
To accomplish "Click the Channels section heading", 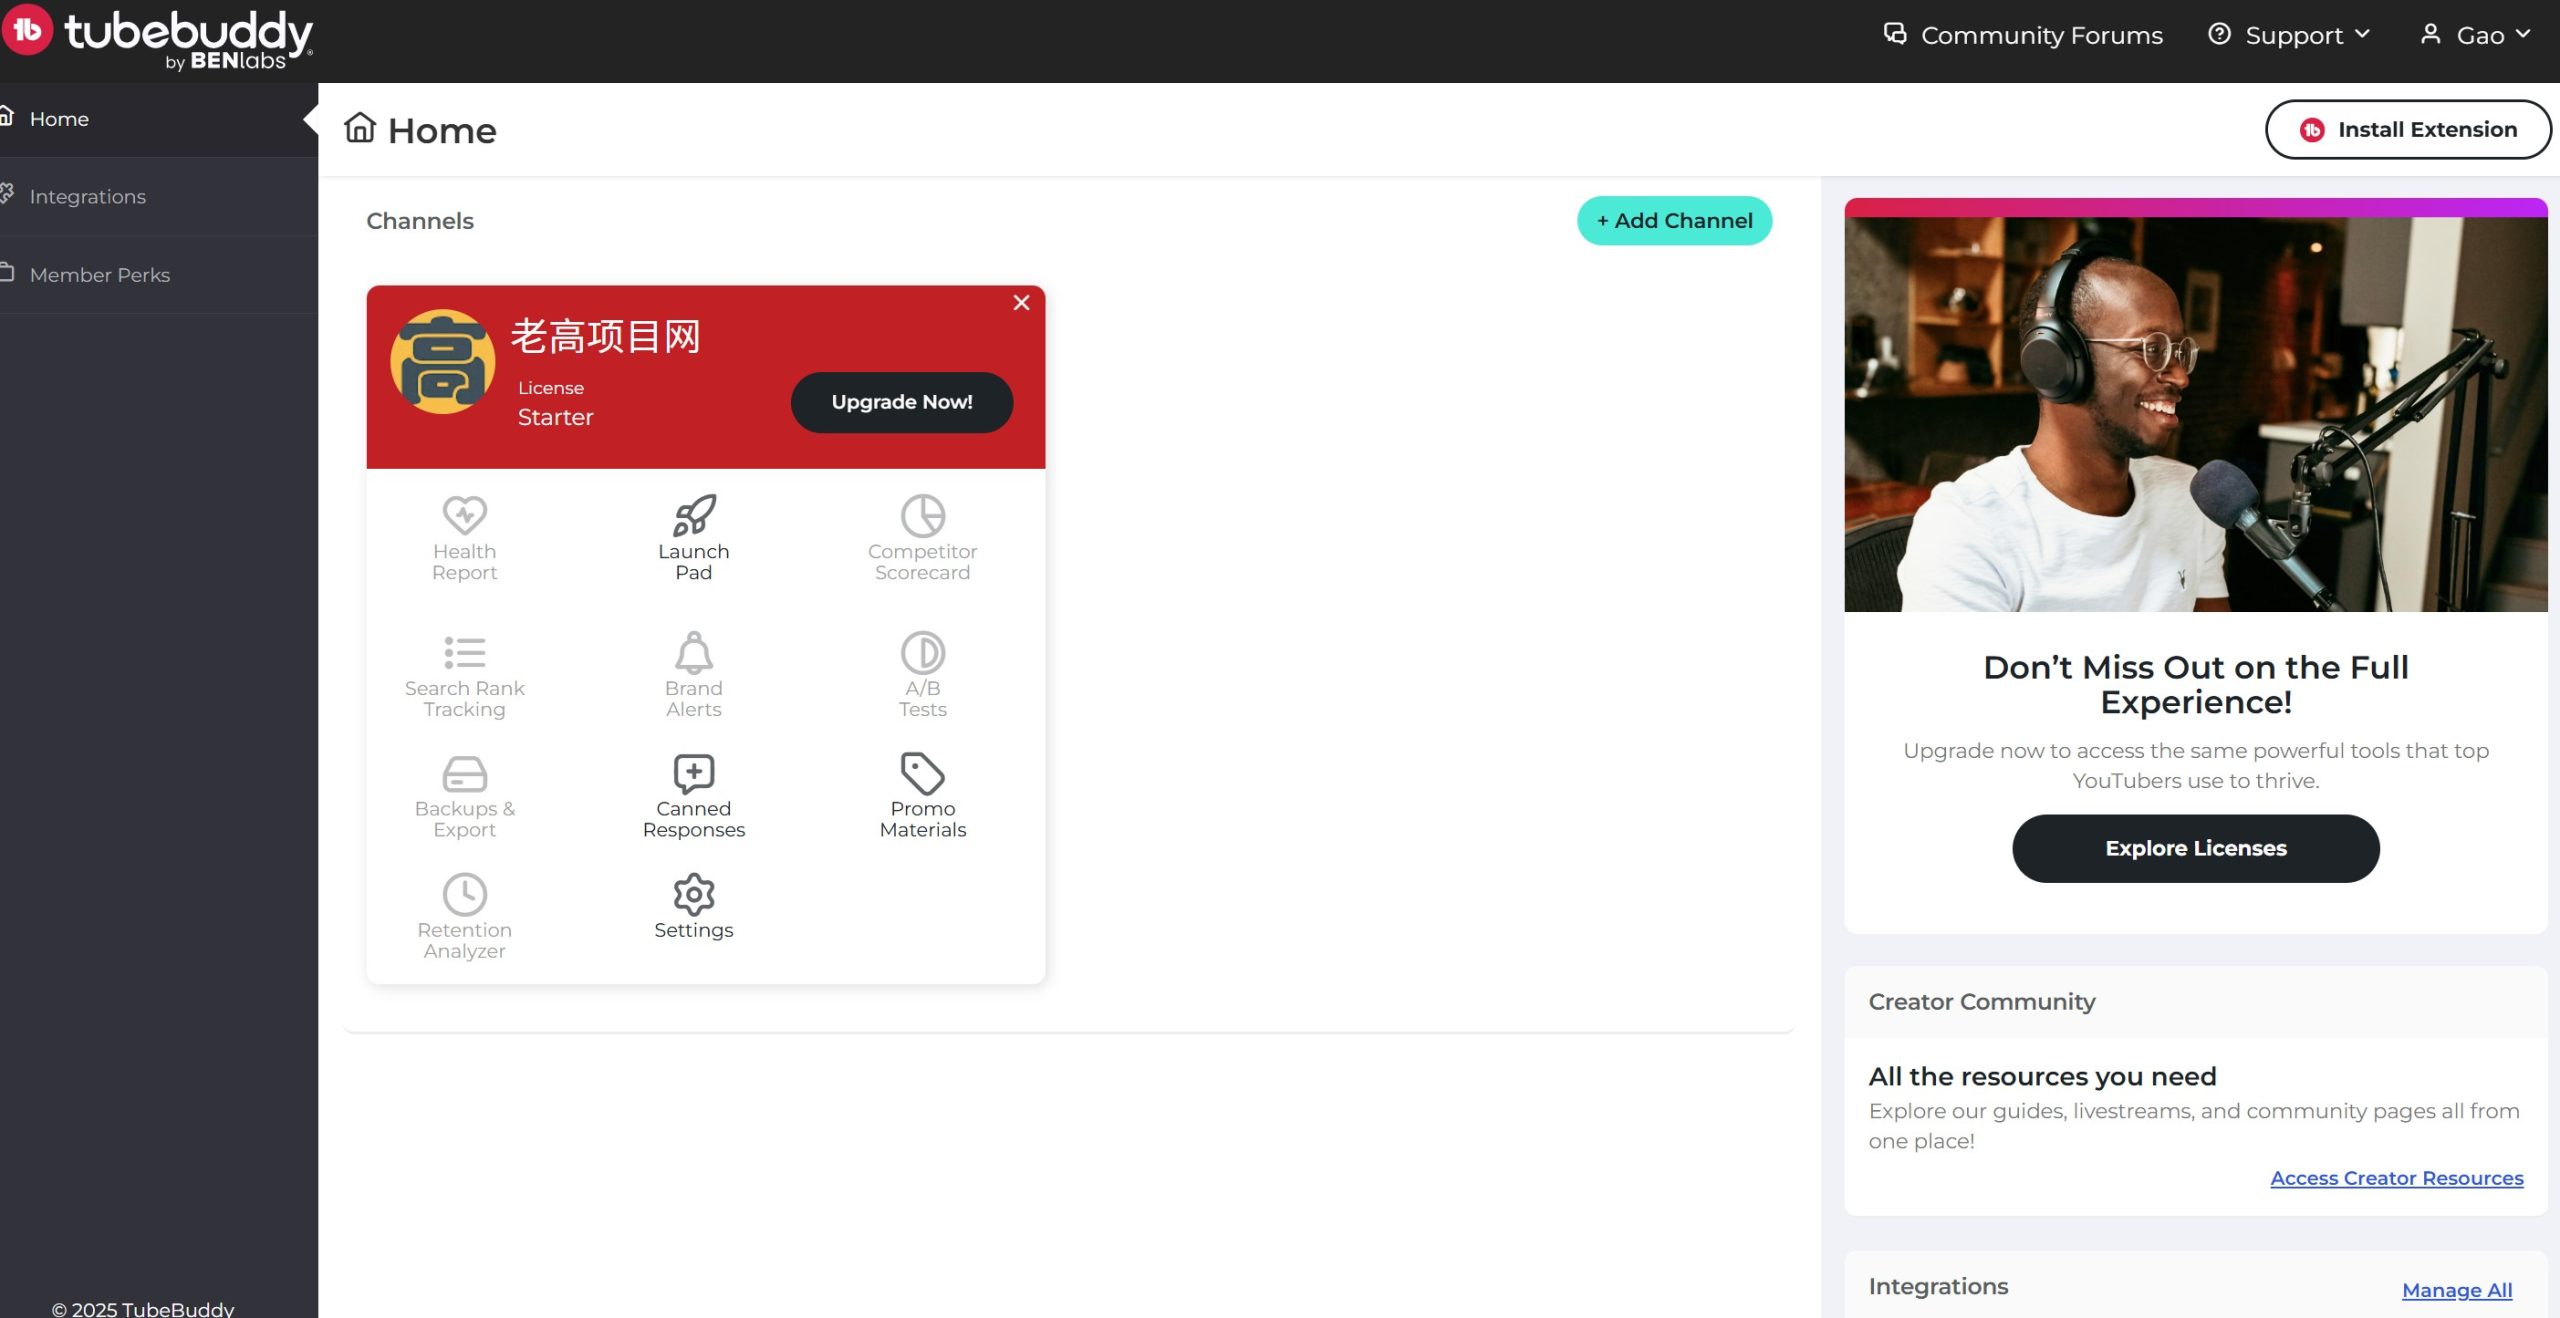I will [419, 221].
